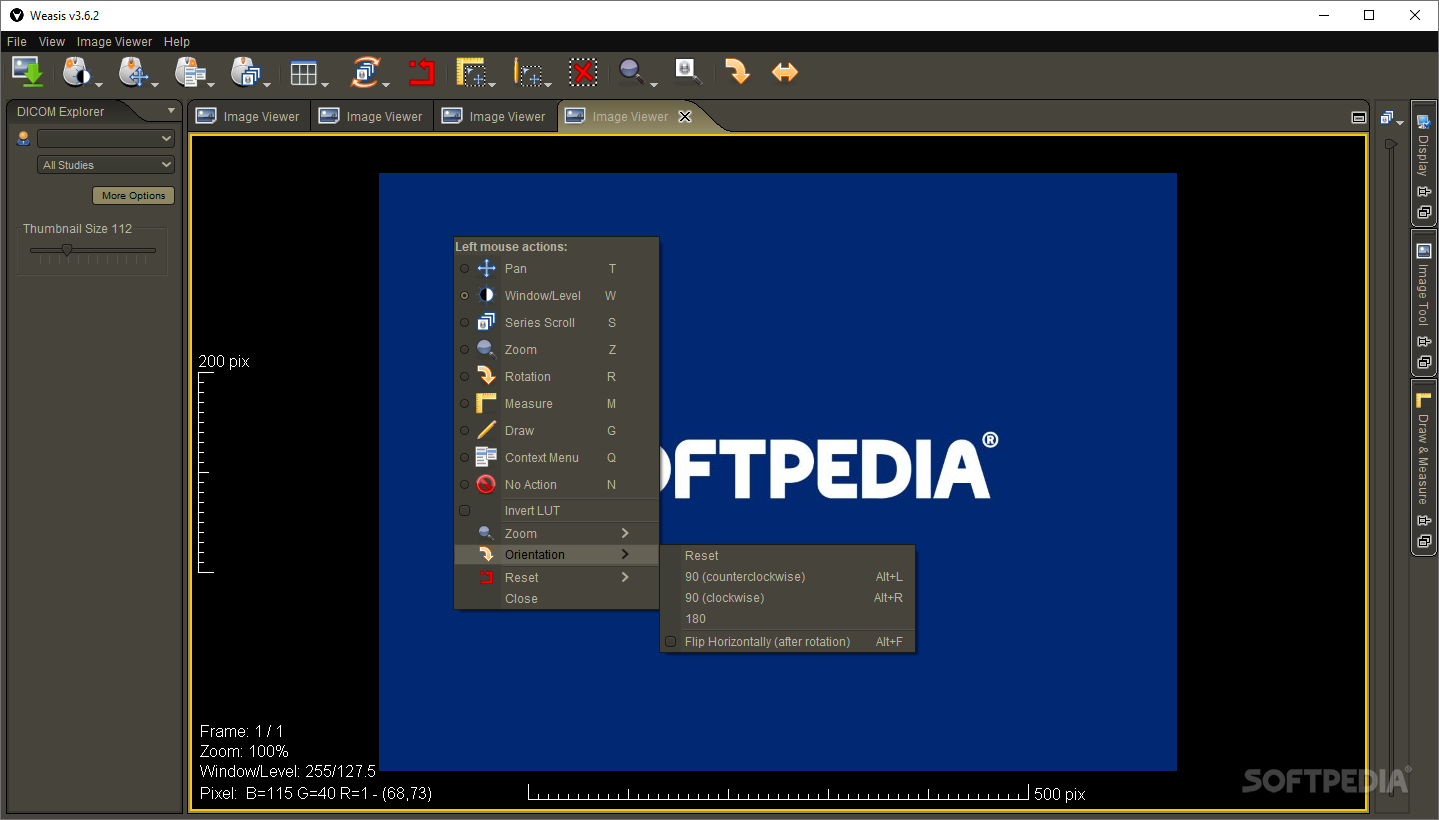The width and height of the screenshot is (1439, 820).
Task: Click the delete selected graphics red X icon
Action: 583,72
